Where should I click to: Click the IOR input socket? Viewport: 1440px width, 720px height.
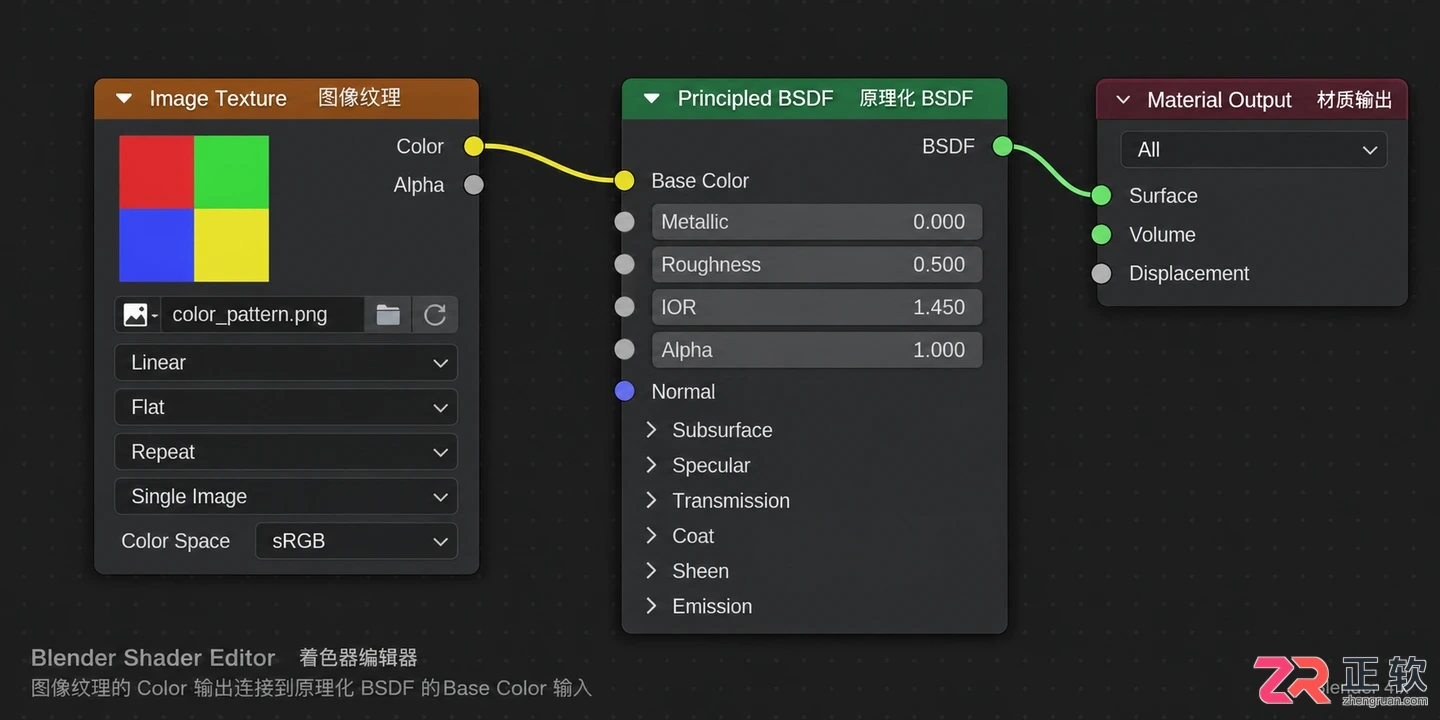(624, 307)
